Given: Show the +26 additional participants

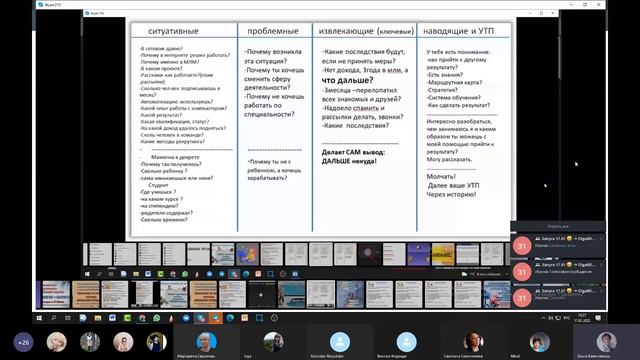Looking at the screenshot, I should point(23,342).
